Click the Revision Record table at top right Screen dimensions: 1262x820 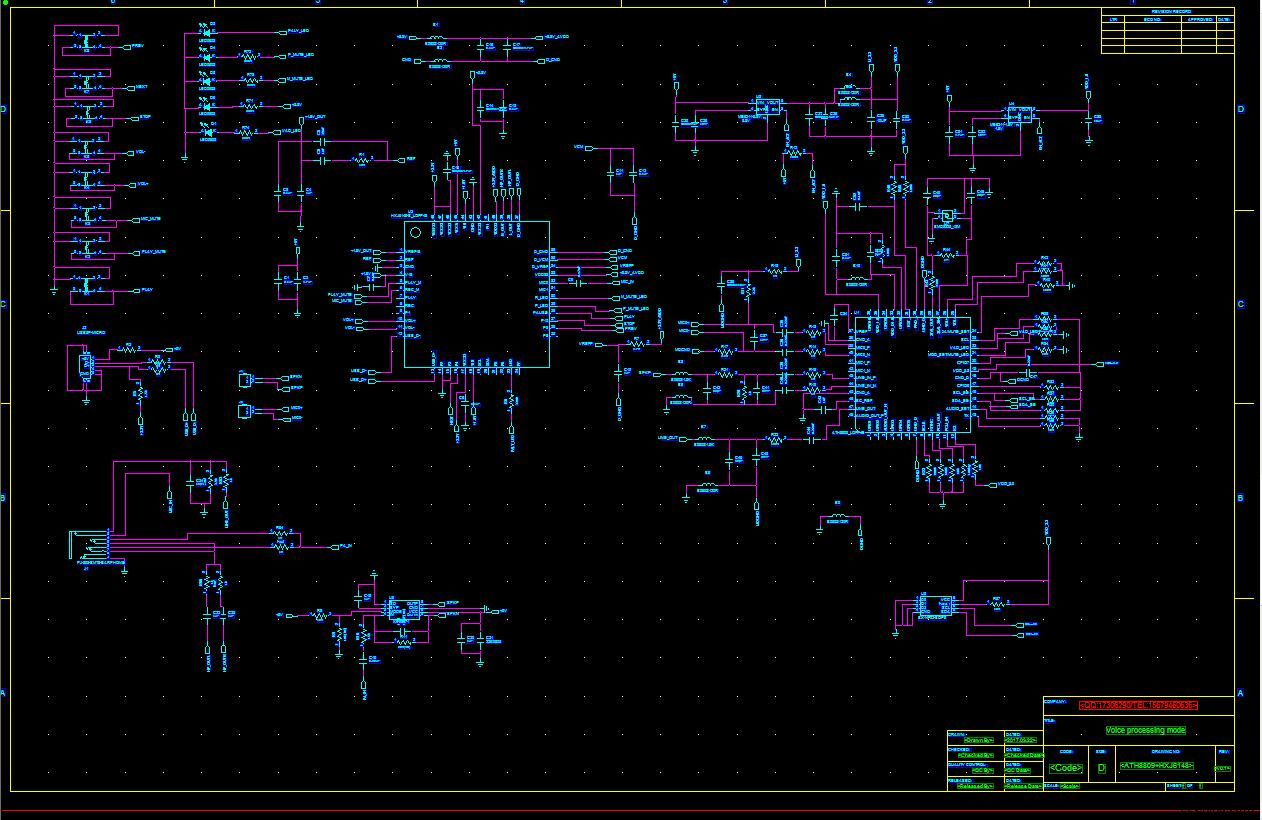1168,31
